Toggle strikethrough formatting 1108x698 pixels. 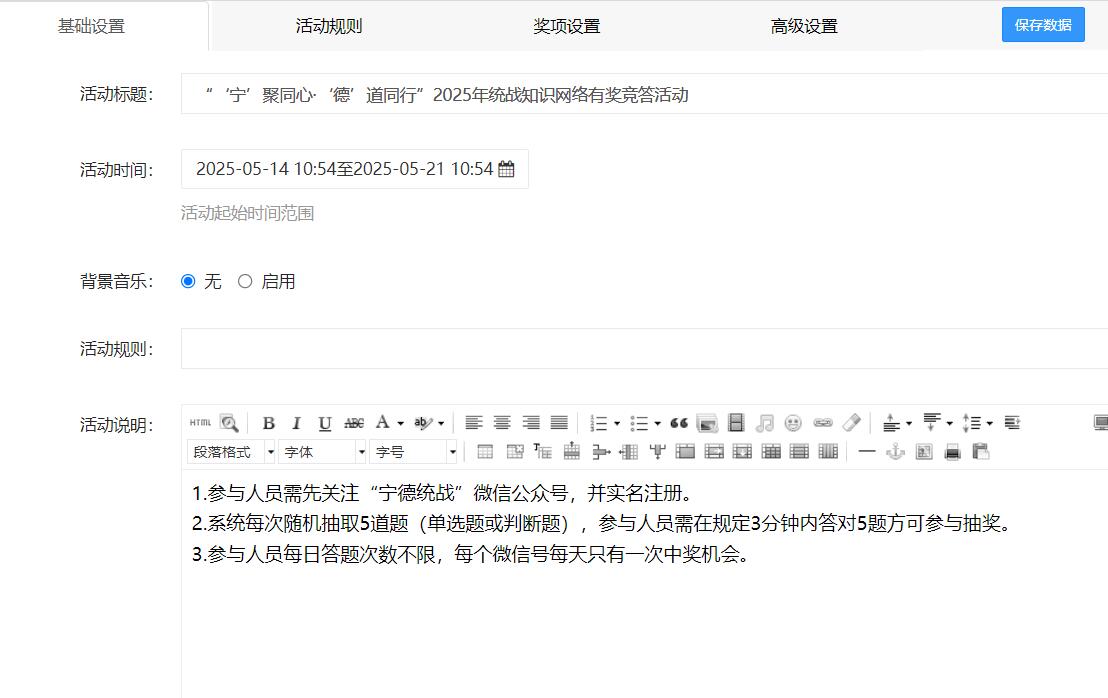click(354, 423)
